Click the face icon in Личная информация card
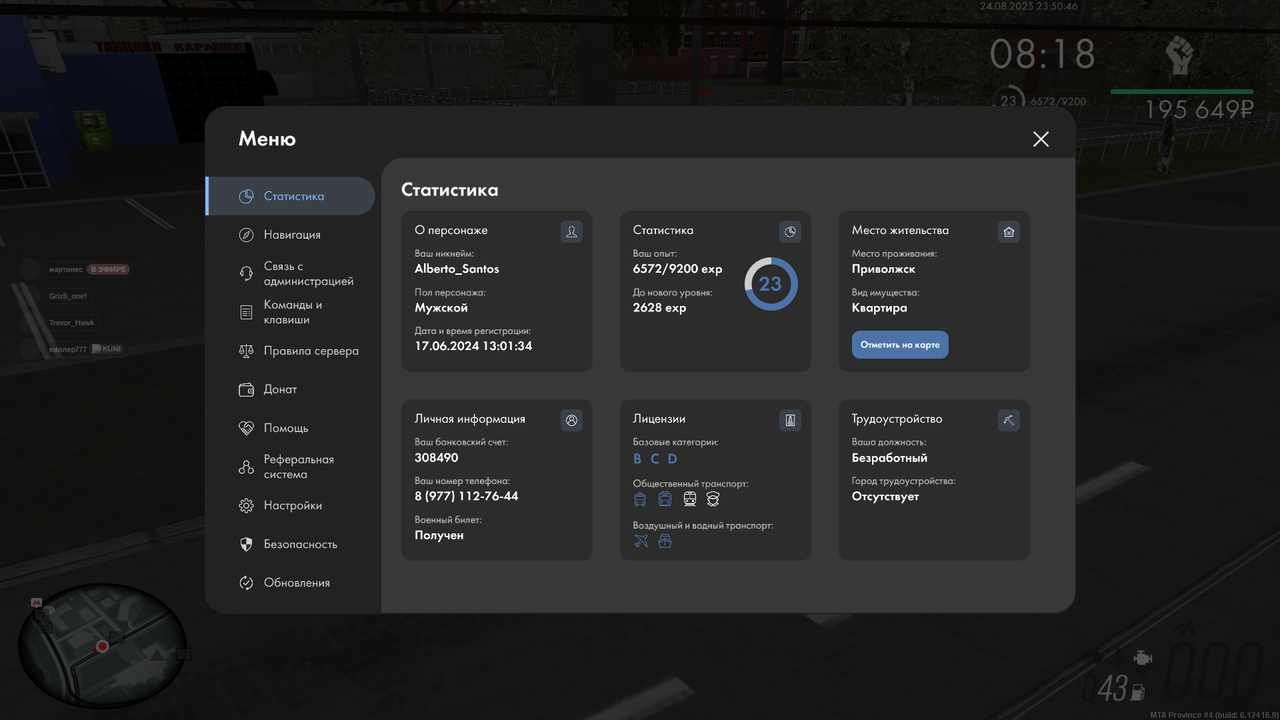This screenshot has height=720, width=1280. pos(571,420)
